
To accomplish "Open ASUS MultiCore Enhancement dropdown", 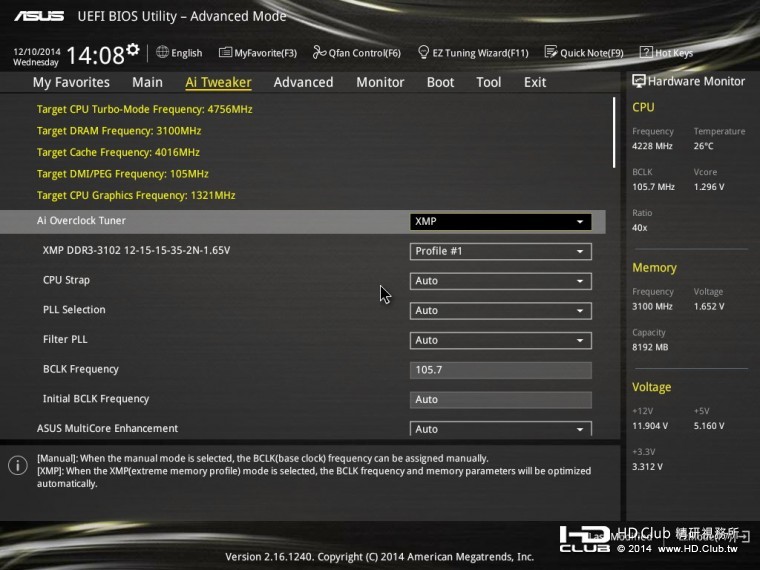I will [500, 429].
